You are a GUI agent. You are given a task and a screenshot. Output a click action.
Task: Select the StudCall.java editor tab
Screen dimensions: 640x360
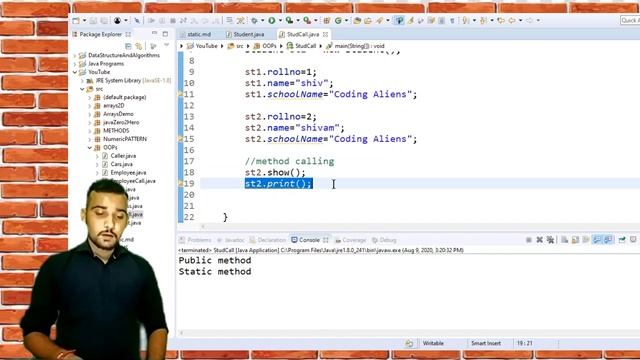302,34
